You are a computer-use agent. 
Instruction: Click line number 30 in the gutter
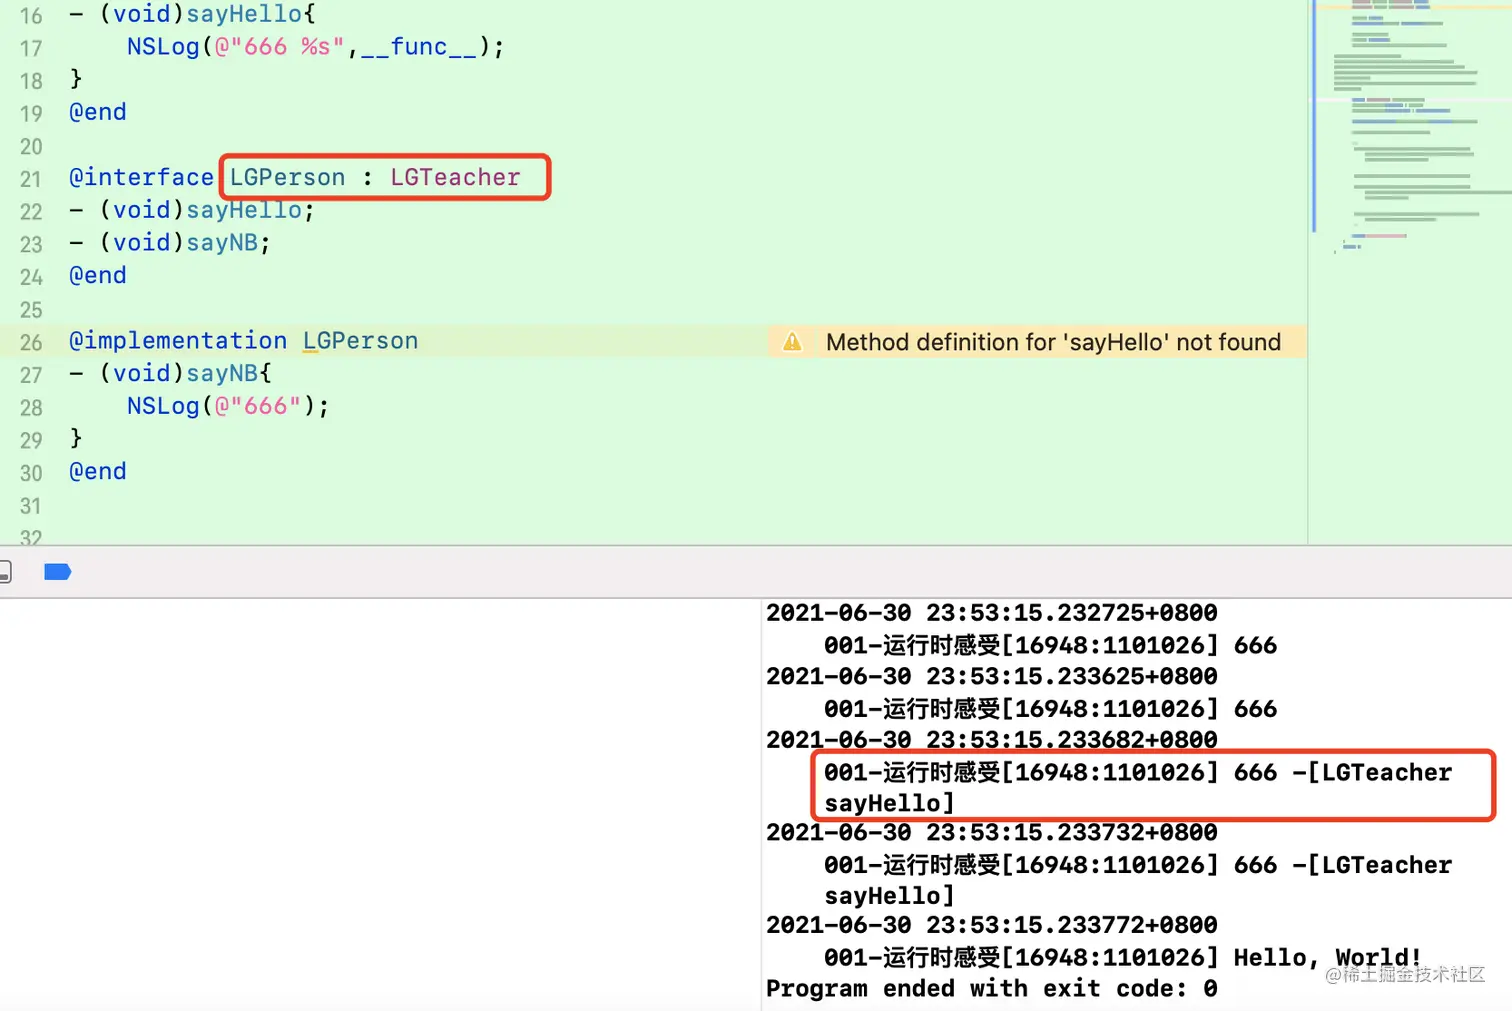[x=31, y=473]
